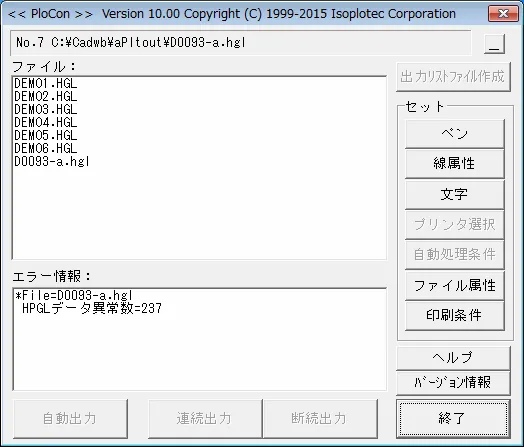Click the disabled 断続出力 button

pos(320,418)
